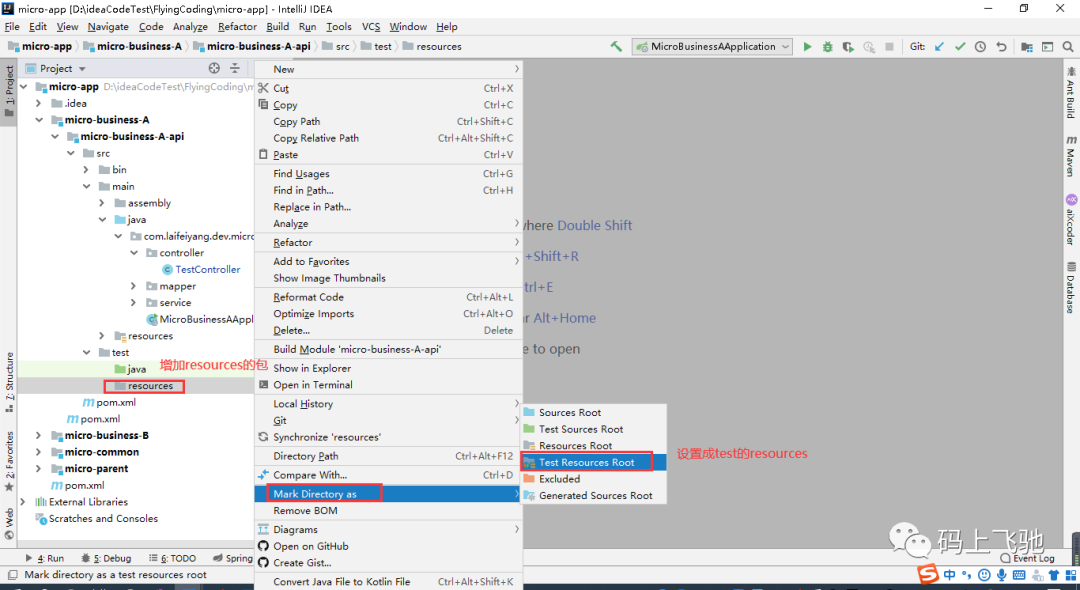Open the Structure tool window tab
This screenshot has height=590, width=1080.
tap(9, 382)
